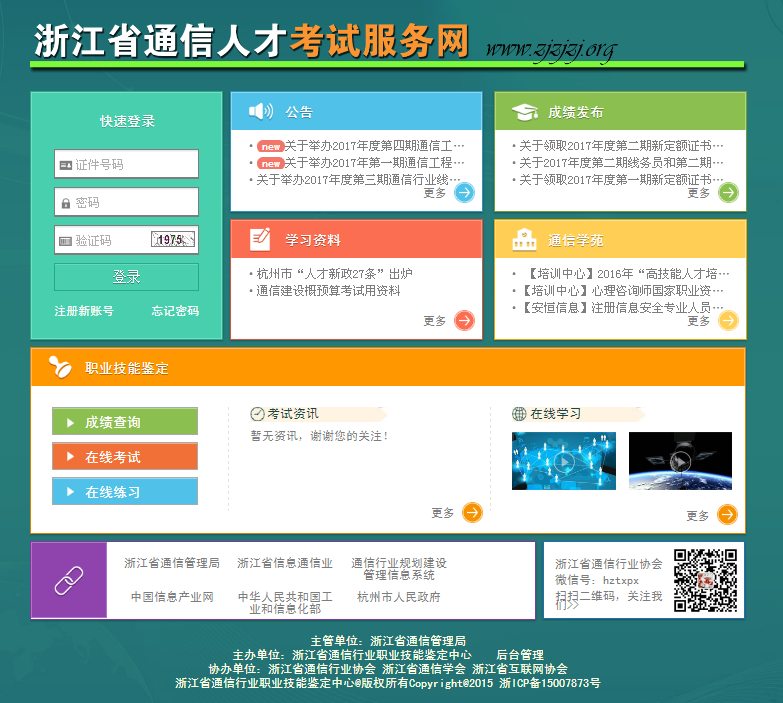Click the yellow arrow icon in 通信学苑 panel
The width and height of the screenshot is (783, 703).
click(x=728, y=320)
